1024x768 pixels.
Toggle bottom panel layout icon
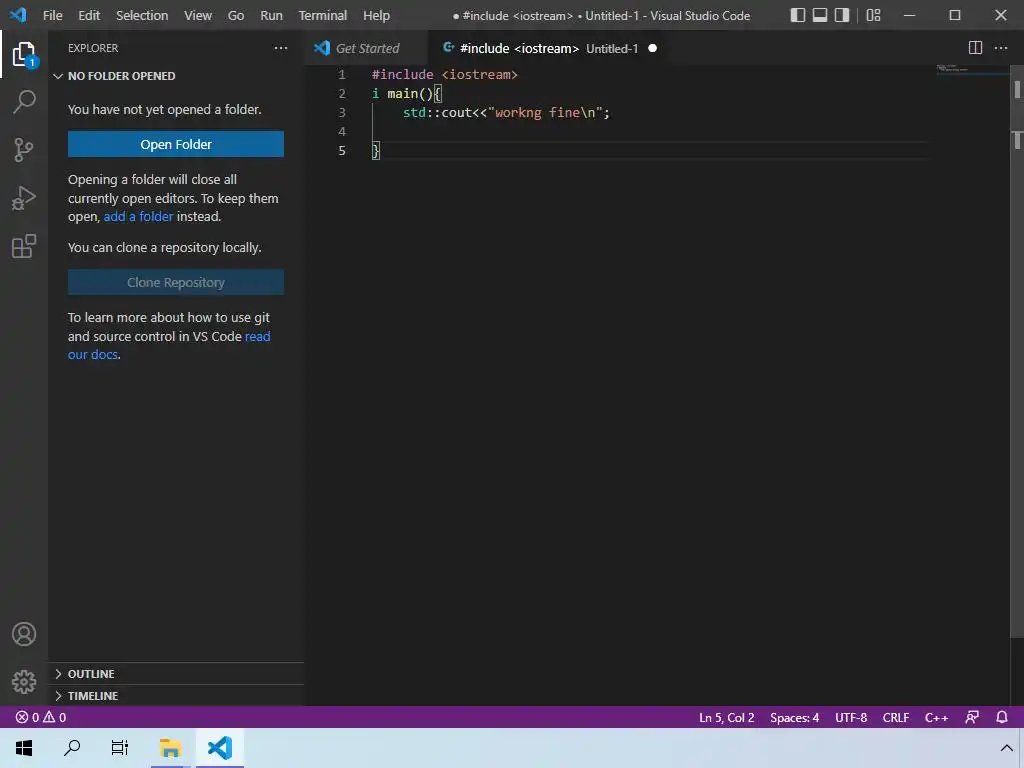point(820,15)
